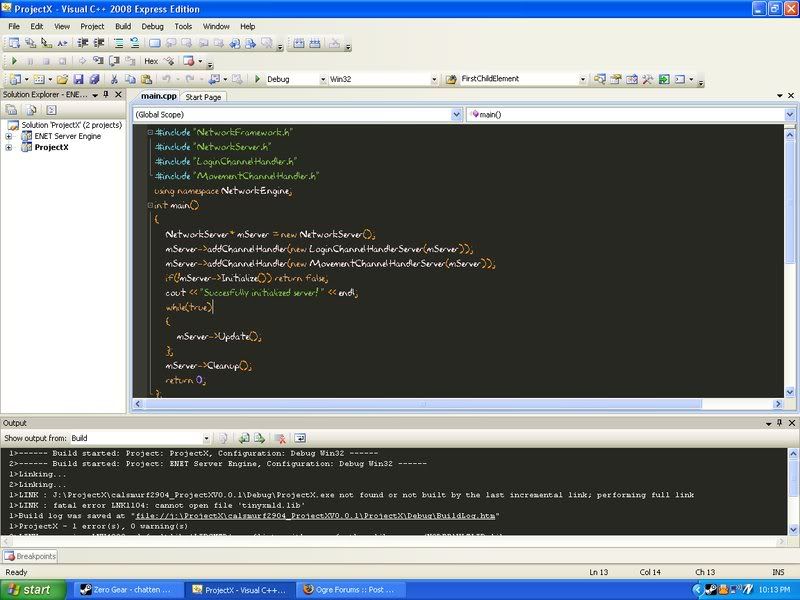Select the main.cpp editor tab
The width and height of the screenshot is (800, 600).
(159, 96)
